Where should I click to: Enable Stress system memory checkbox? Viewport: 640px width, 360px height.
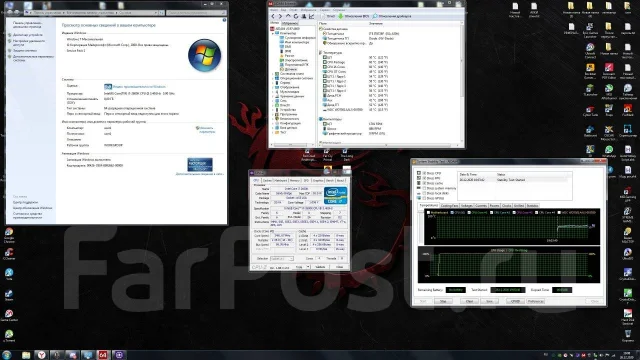pyautogui.click(x=424, y=188)
